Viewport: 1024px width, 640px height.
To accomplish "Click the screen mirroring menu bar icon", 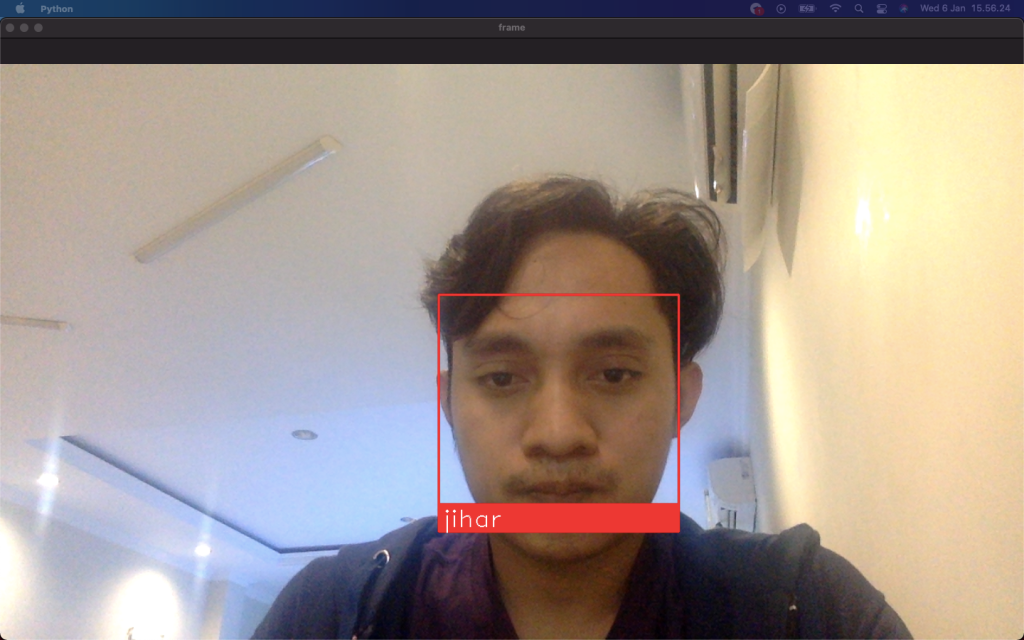I will 884,9.
